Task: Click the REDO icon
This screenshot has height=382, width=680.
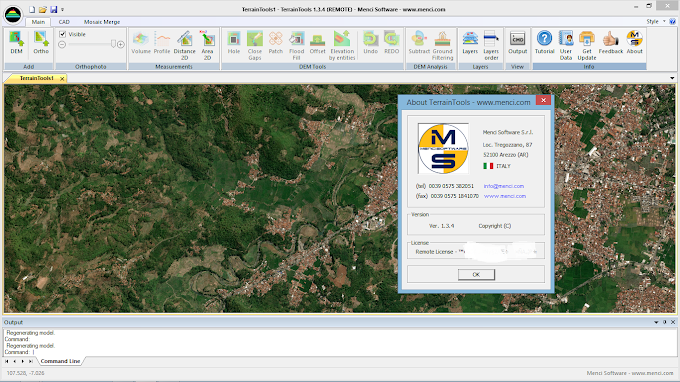Action: (x=391, y=42)
